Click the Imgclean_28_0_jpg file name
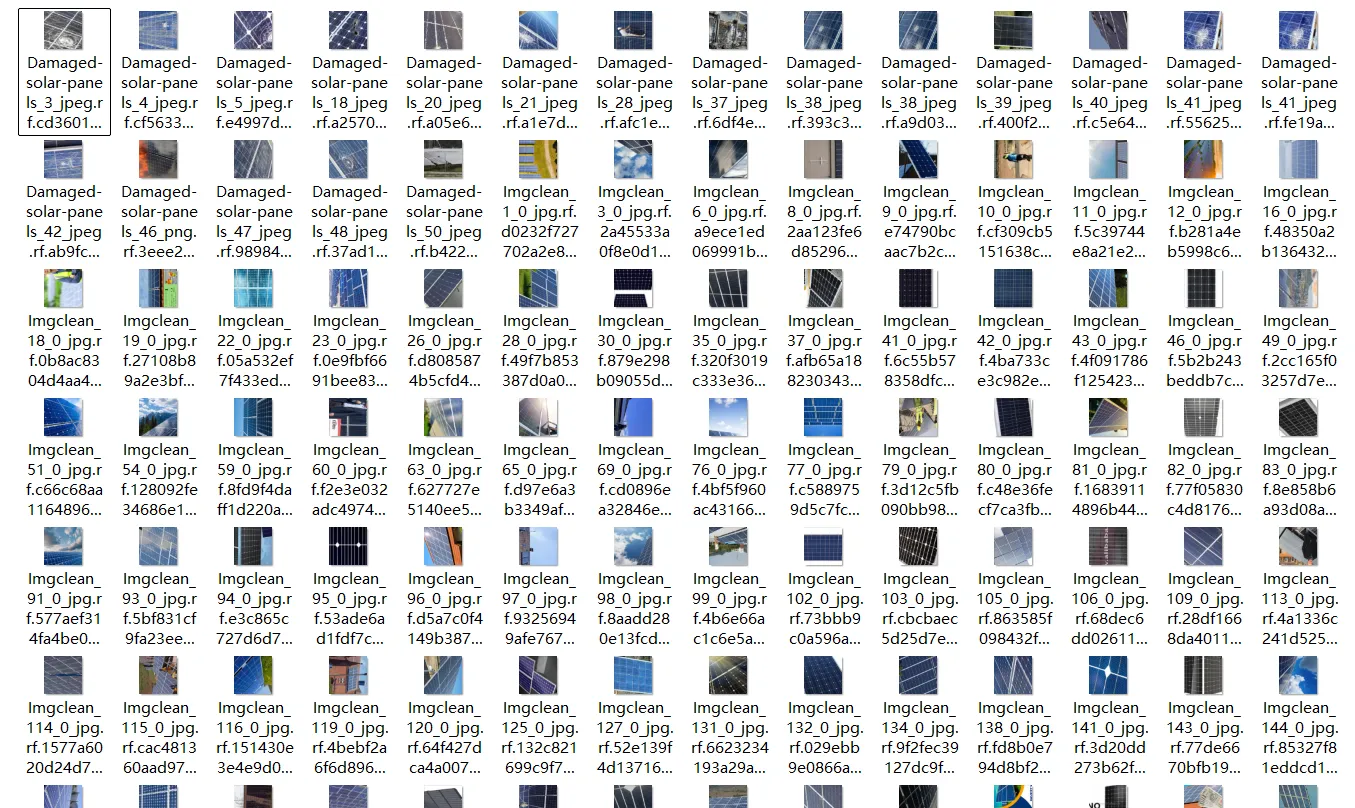The image size is (1355, 808). tap(539, 351)
